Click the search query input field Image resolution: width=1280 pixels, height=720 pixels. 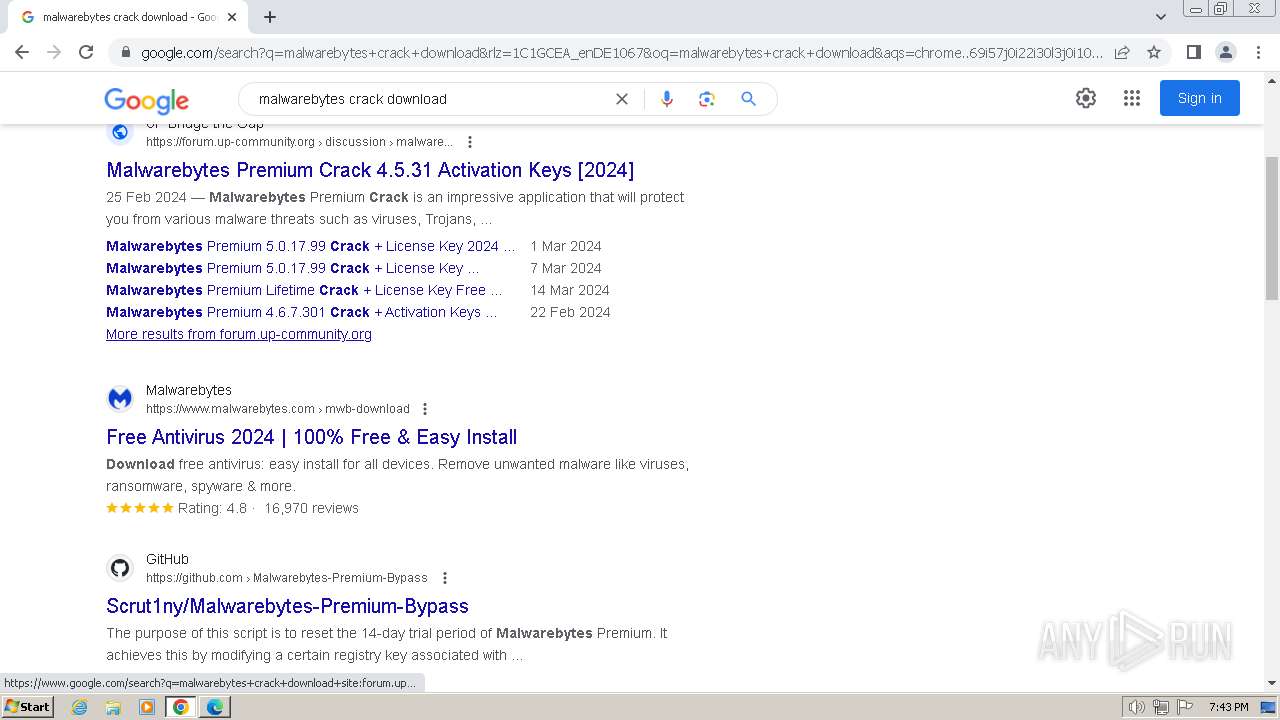click(x=430, y=99)
